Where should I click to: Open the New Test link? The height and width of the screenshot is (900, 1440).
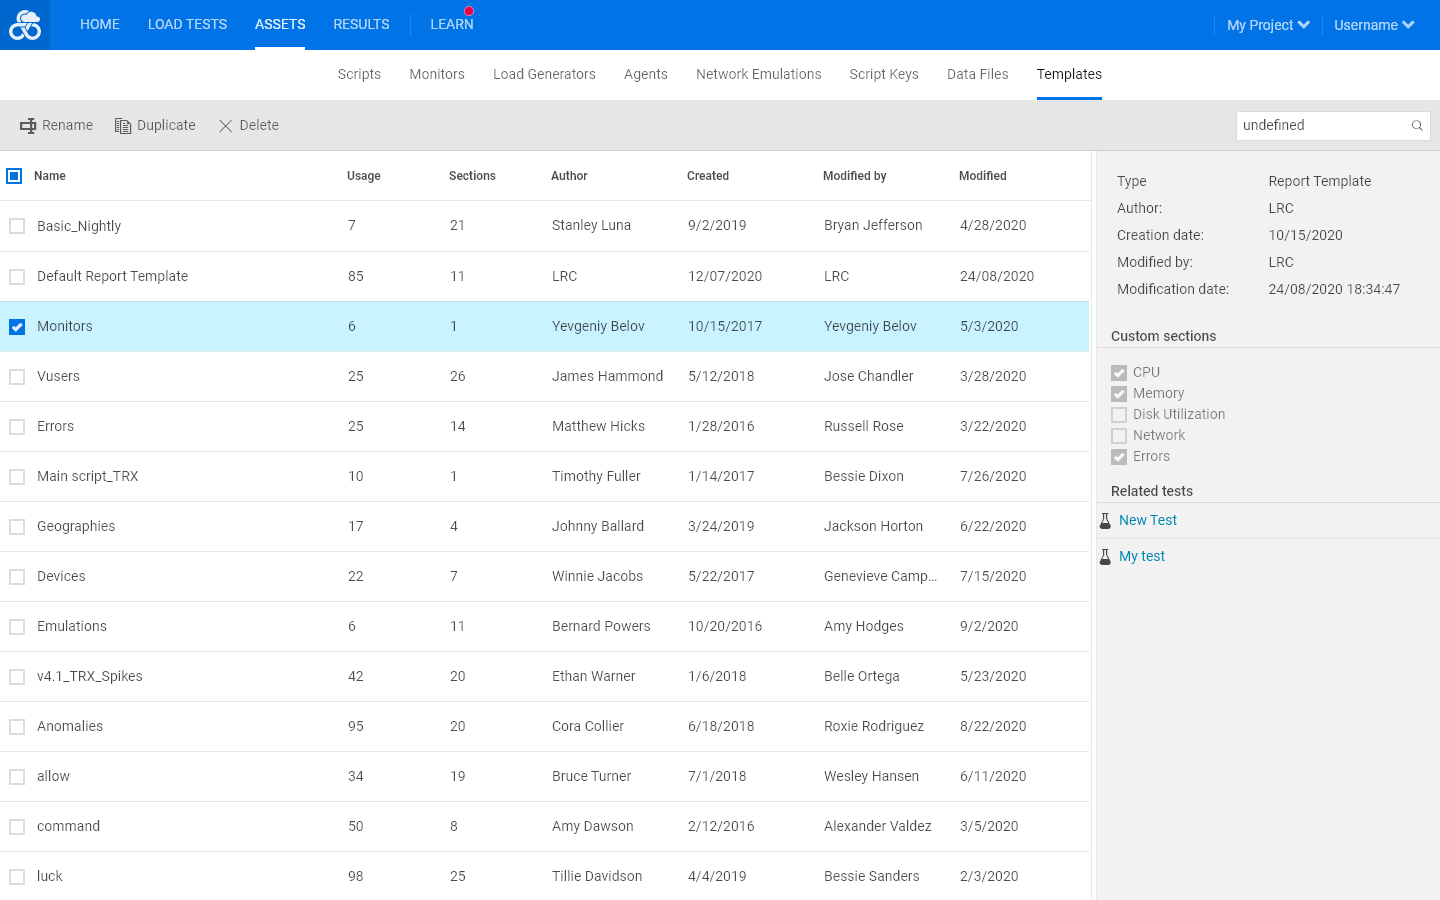tap(1148, 520)
